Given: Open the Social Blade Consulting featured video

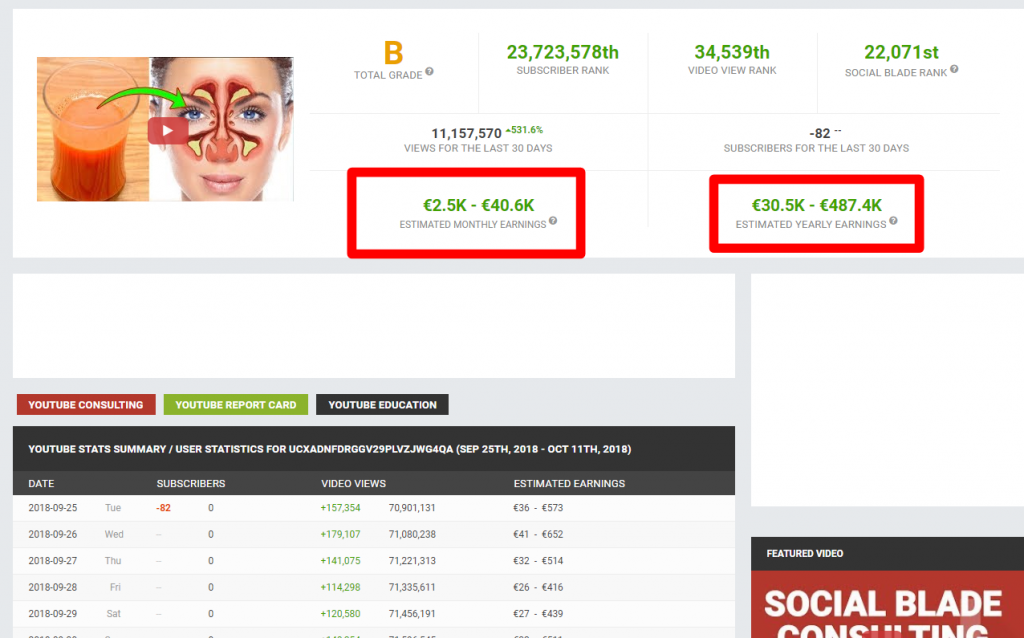Looking at the screenshot, I should tap(888, 604).
